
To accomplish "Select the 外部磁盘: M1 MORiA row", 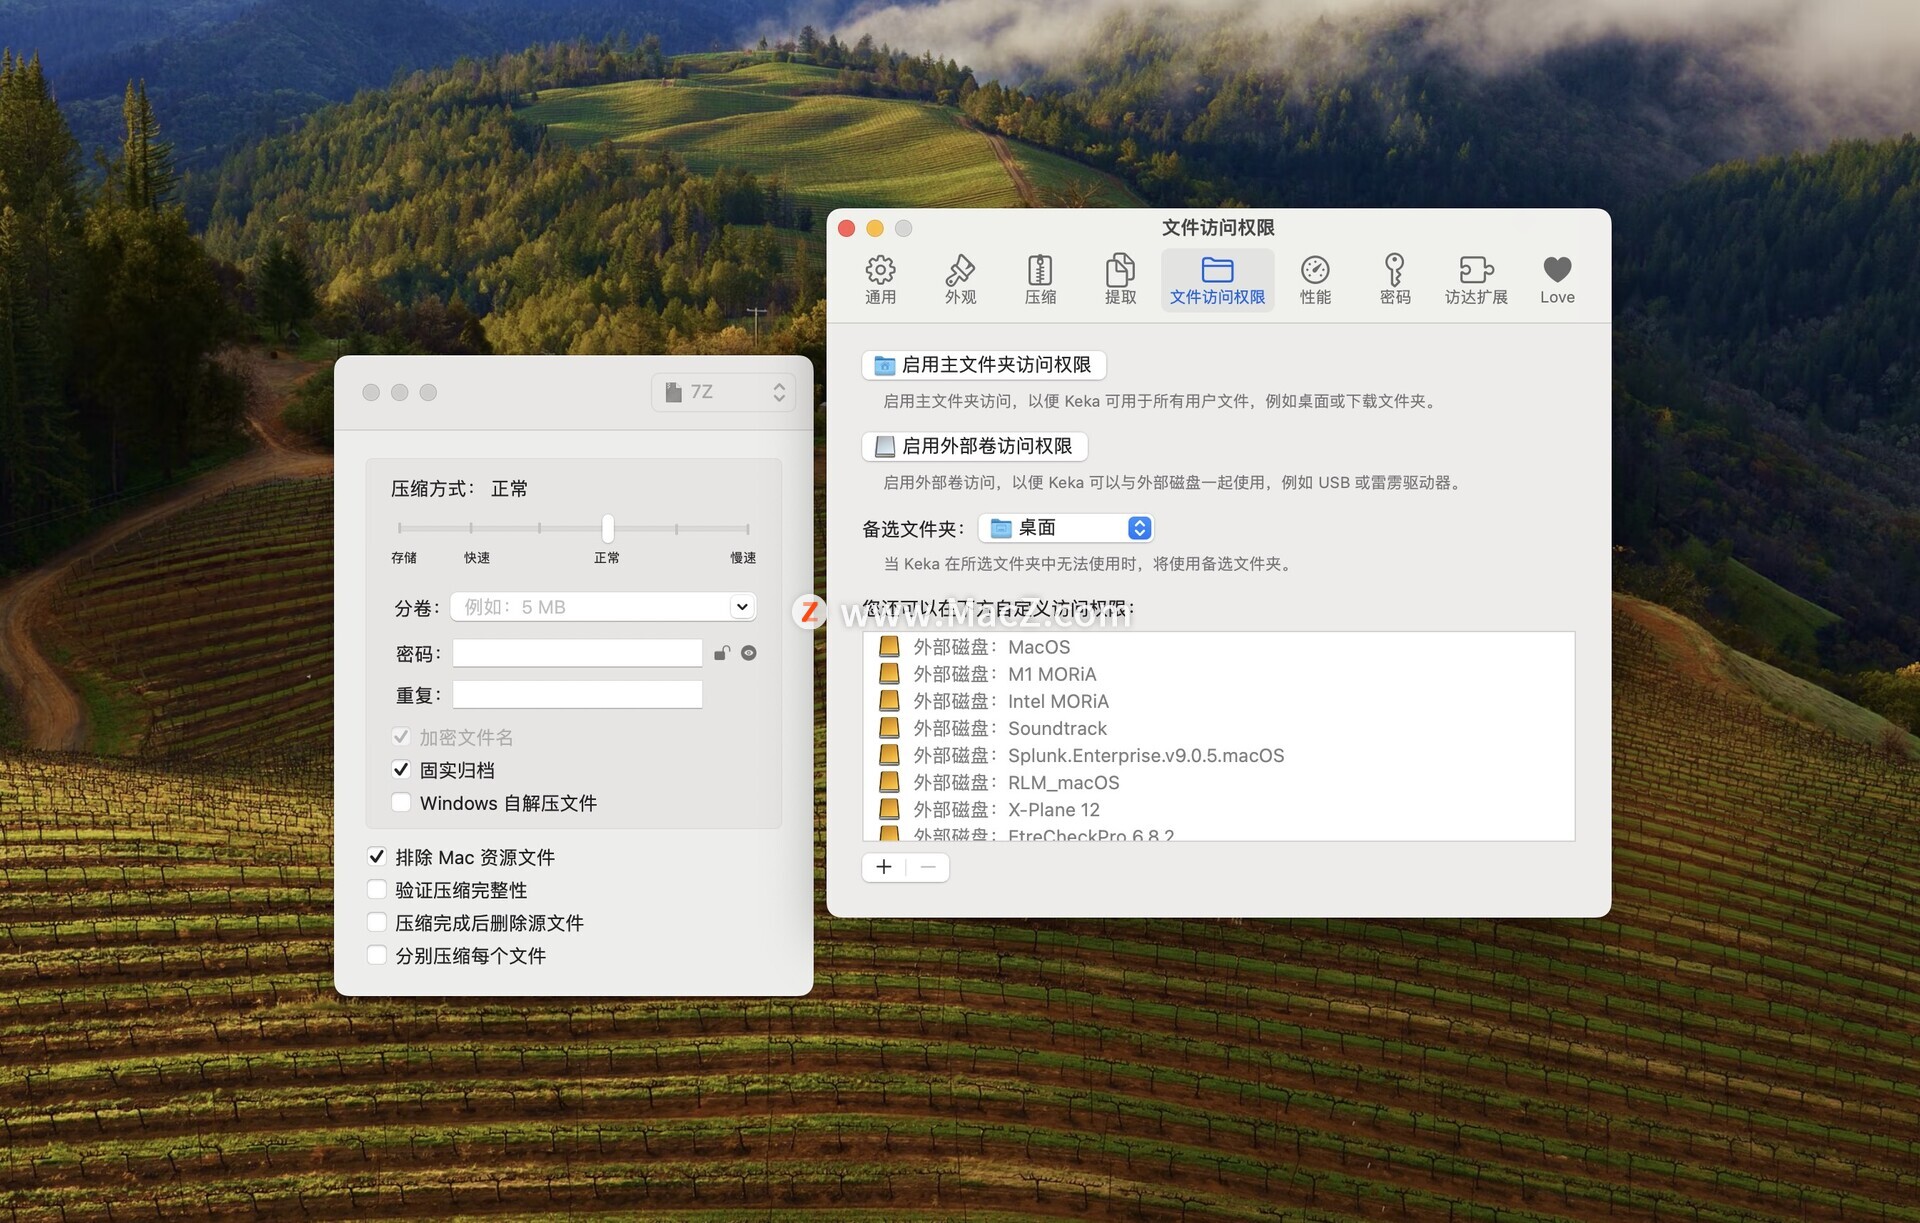I will pos(1218,674).
